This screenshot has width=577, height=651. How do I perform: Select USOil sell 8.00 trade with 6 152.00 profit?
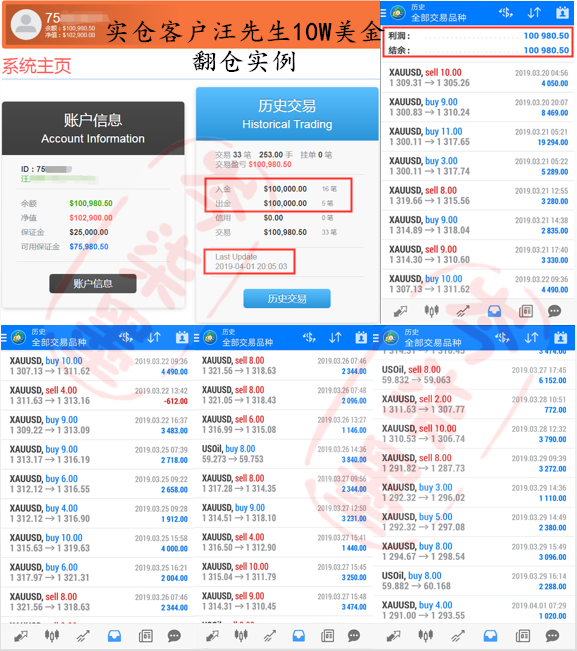coord(474,374)
